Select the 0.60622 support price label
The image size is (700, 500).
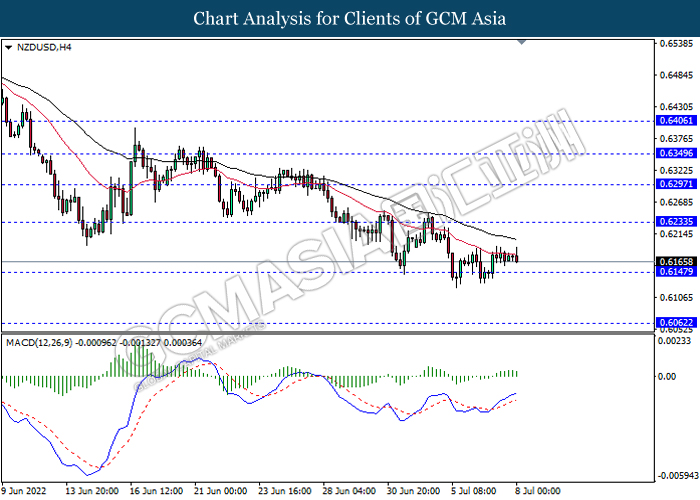click(x=676, y=322)
